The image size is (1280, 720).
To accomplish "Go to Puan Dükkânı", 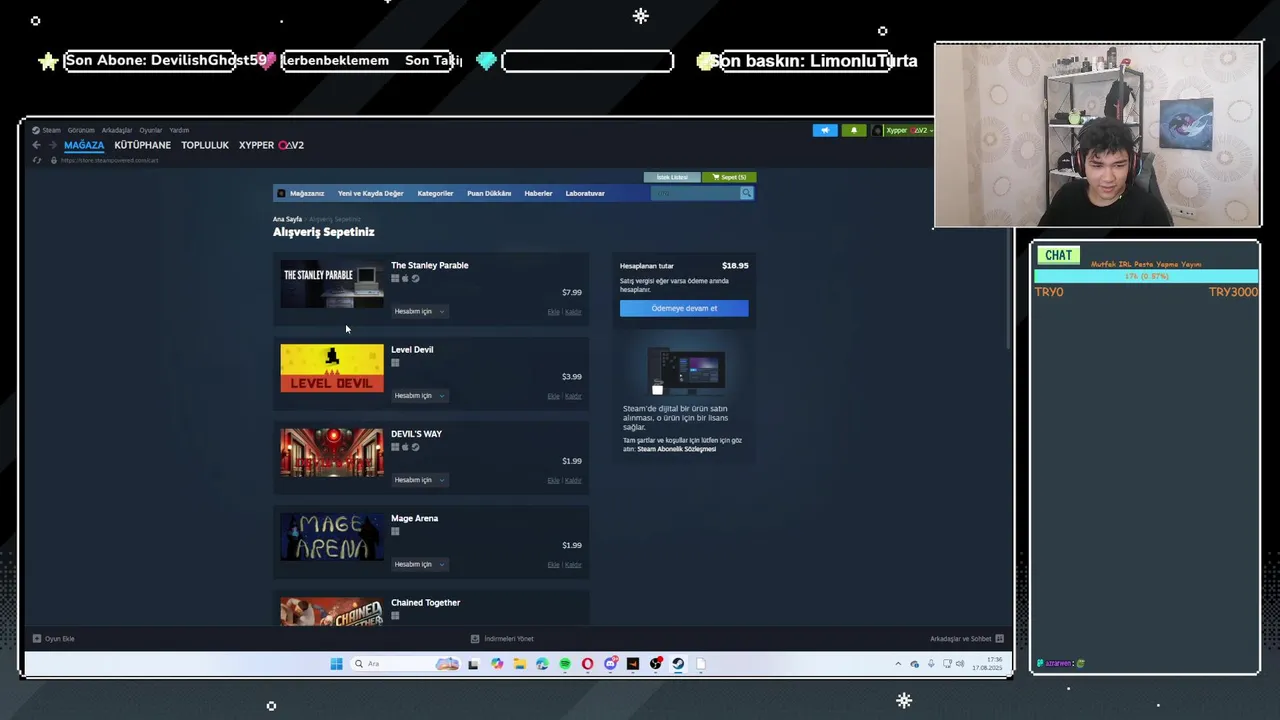I will coord(489,193).
